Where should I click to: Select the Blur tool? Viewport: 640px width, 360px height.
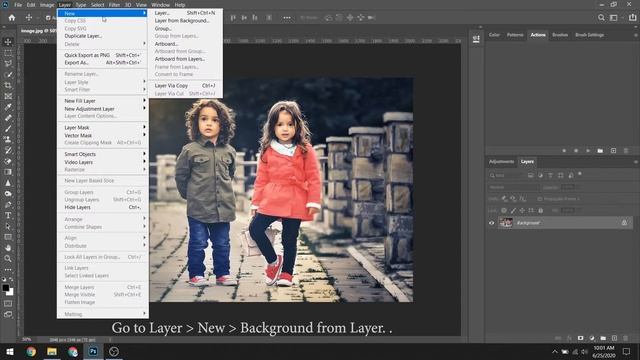pyautogui.click(x=8, y=183)
